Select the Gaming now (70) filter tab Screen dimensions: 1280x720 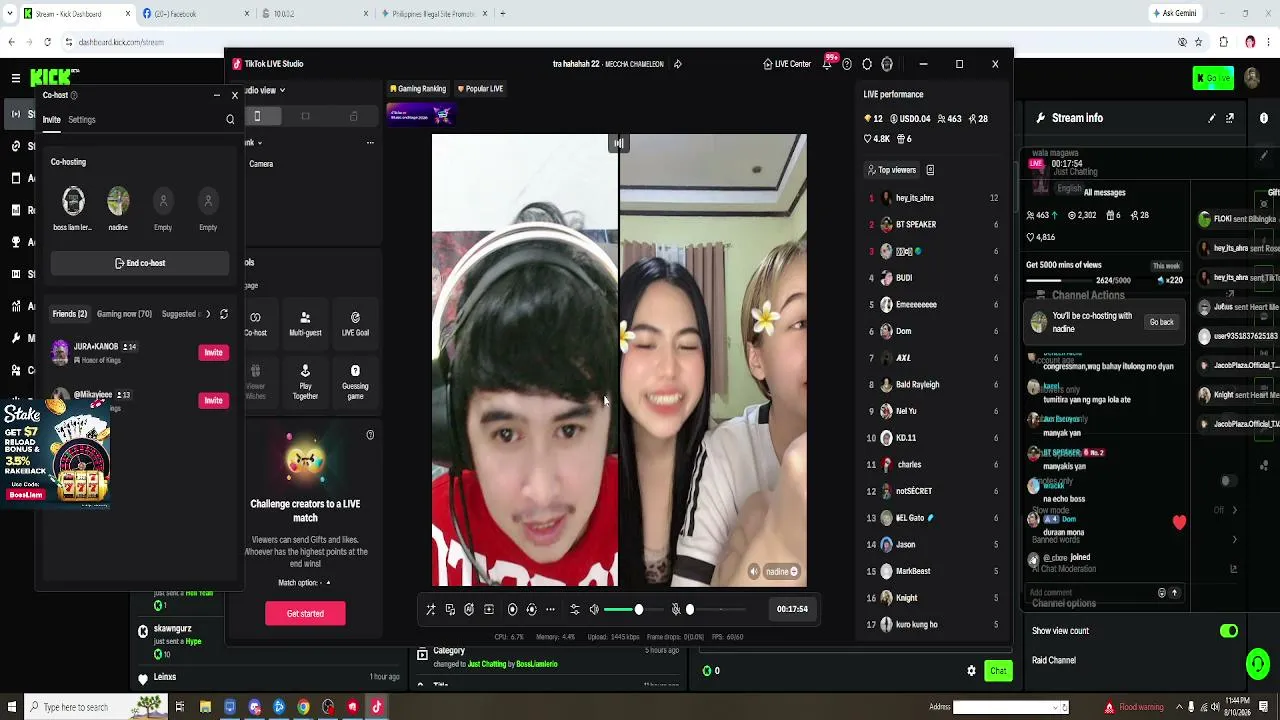click(124, 314)
